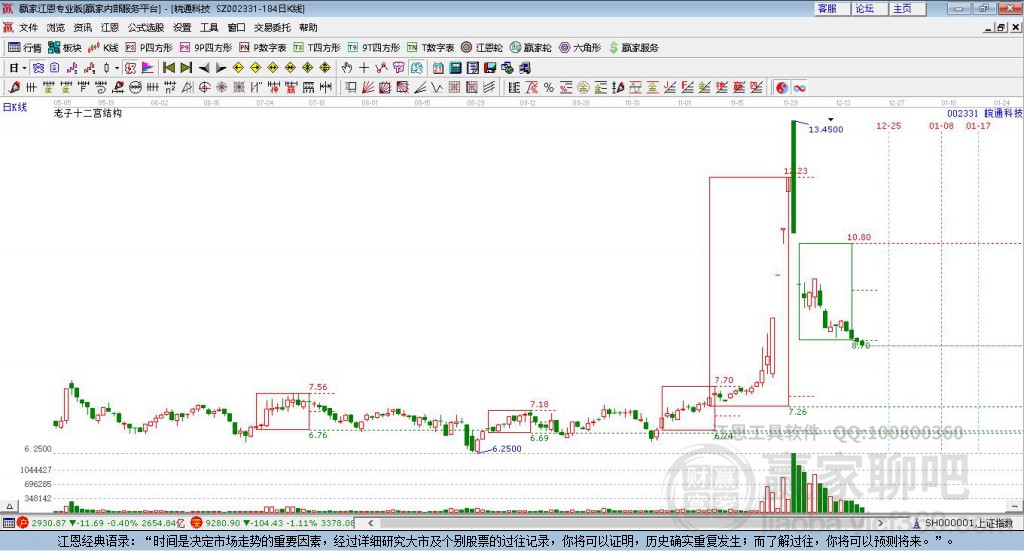Image resolution: width=1024 pixels, height=551 pixels.
Task: Click the 002331 stock code link
Action: pos(963,113)
